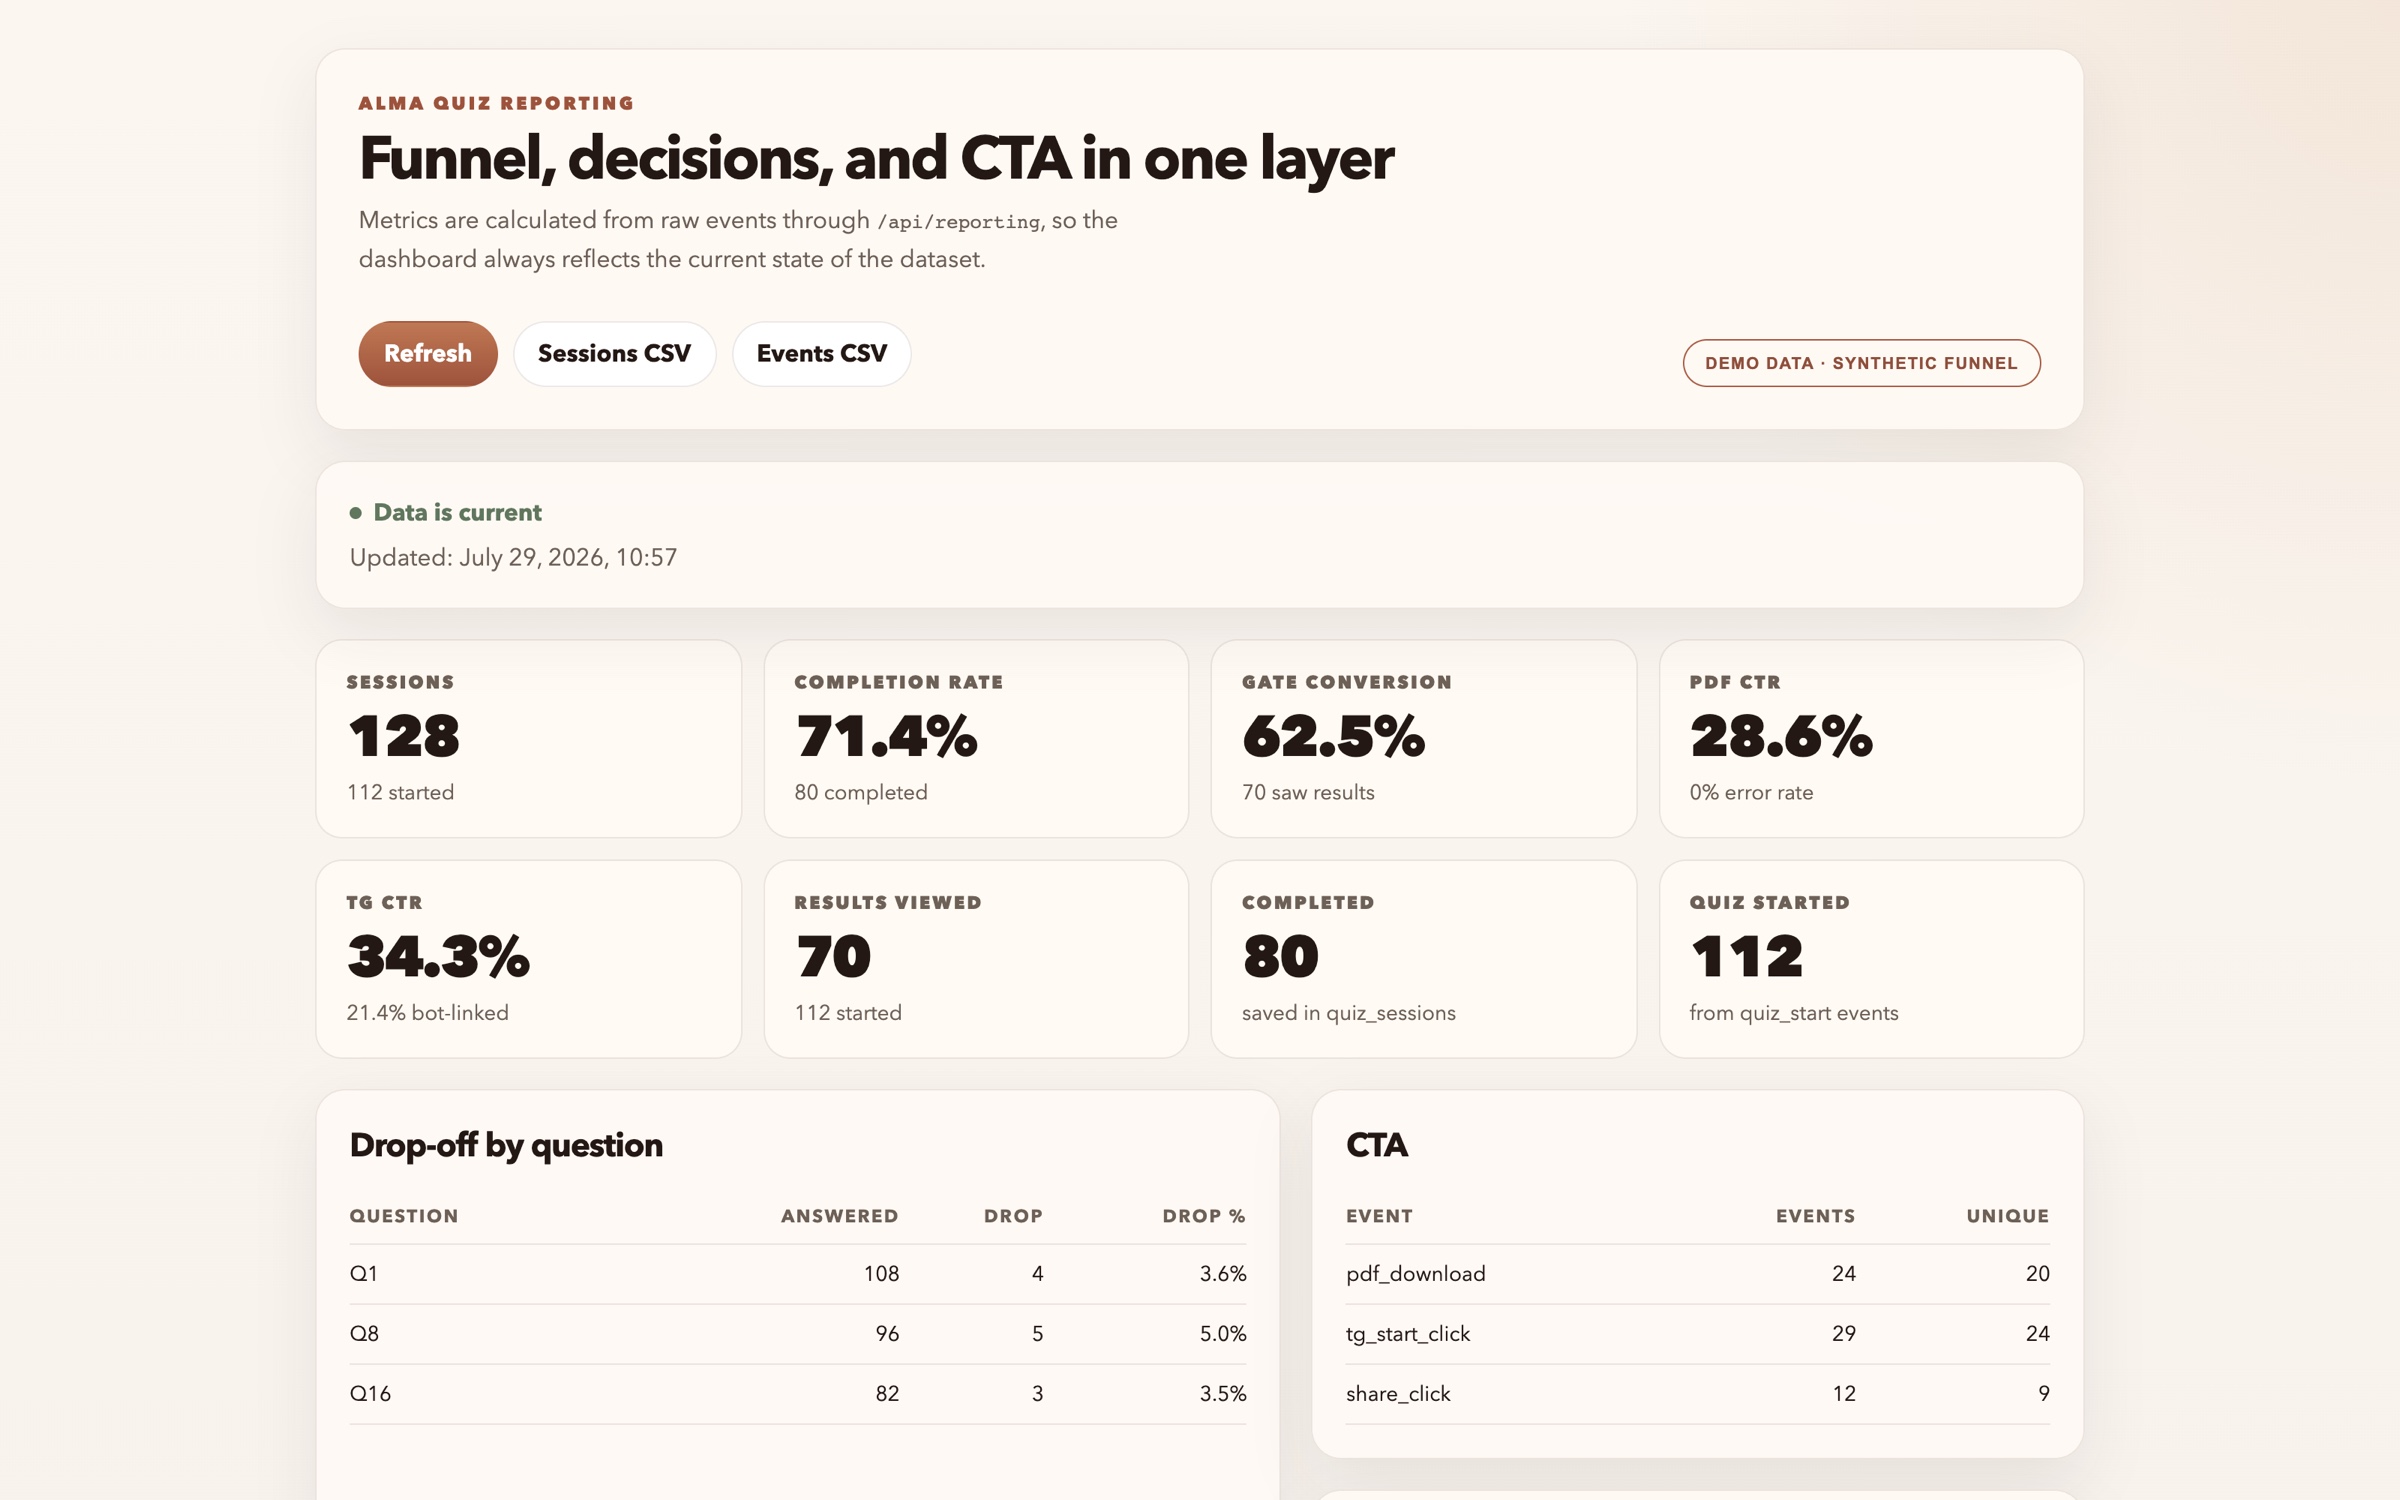
Task: Click the green Data is current indicator dot
Action: (x=355, y=513)
